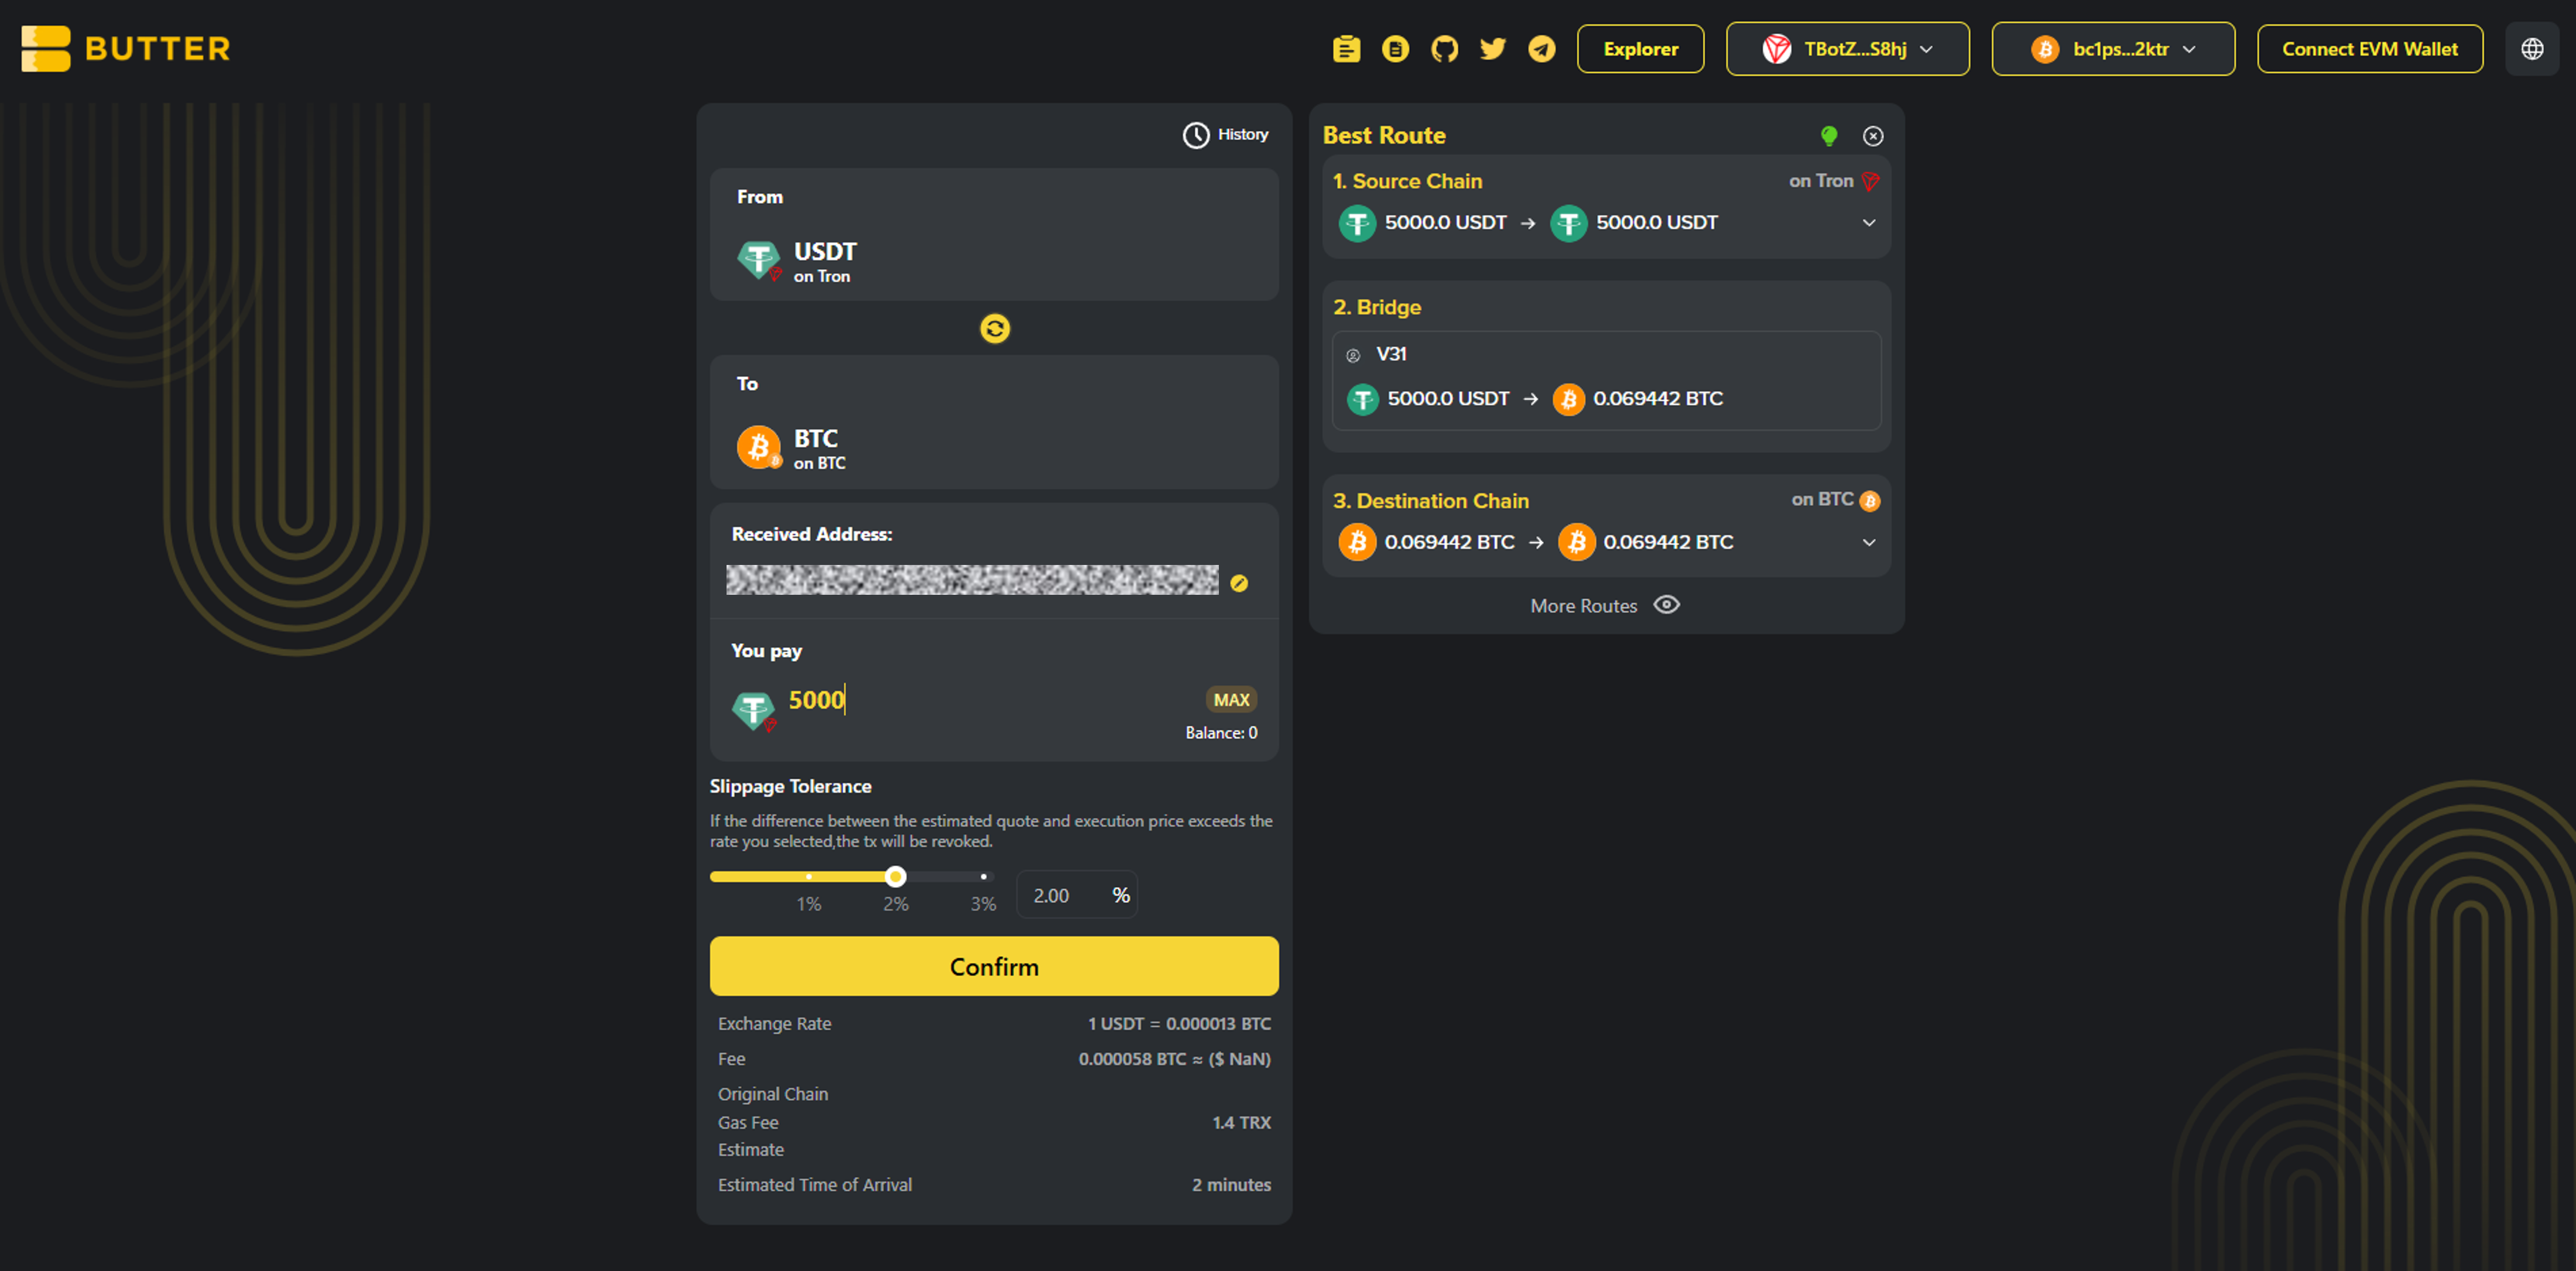Edit the Received Address pencil icon
This screenshot has height=1271, width=2576.
tap(1239, 583)
